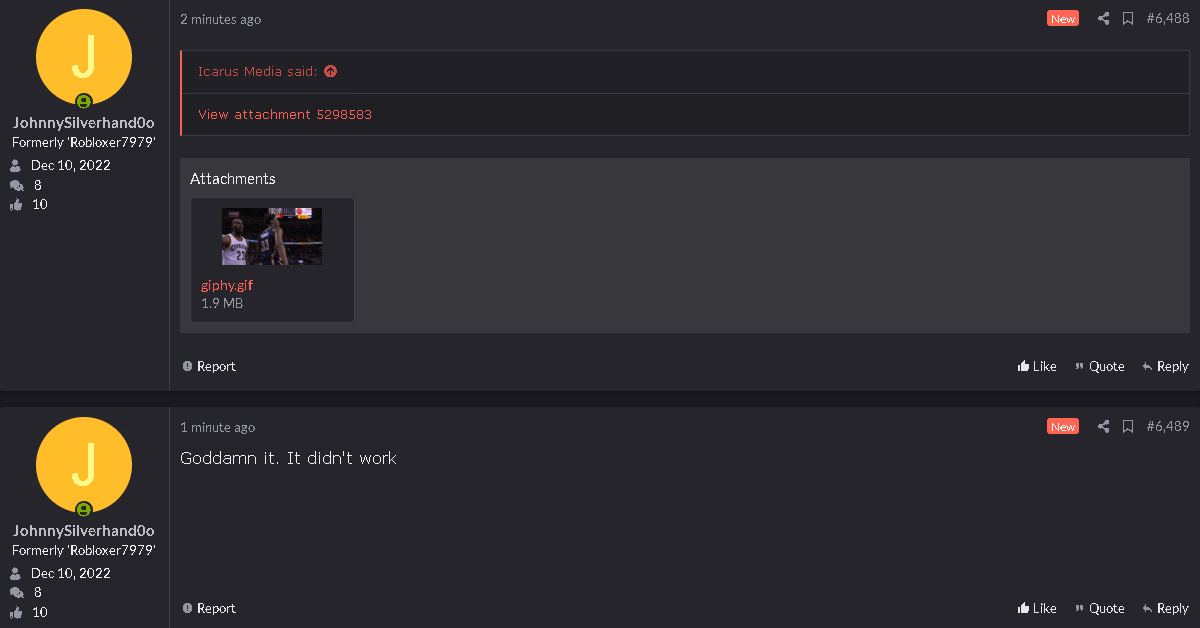Viewport: 1200px width, 628px height.
Task: Reply to post #6,488
Action: [x=1165, y=366]
